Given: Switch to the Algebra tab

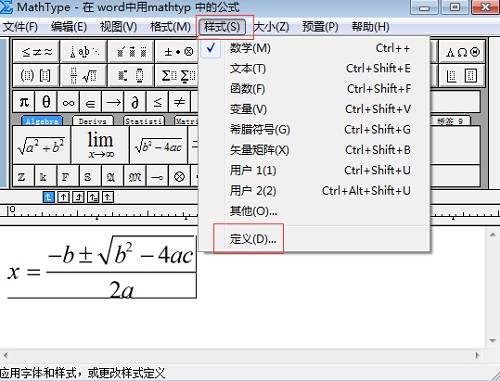Looking at the screenshot, I should (42, 121).
